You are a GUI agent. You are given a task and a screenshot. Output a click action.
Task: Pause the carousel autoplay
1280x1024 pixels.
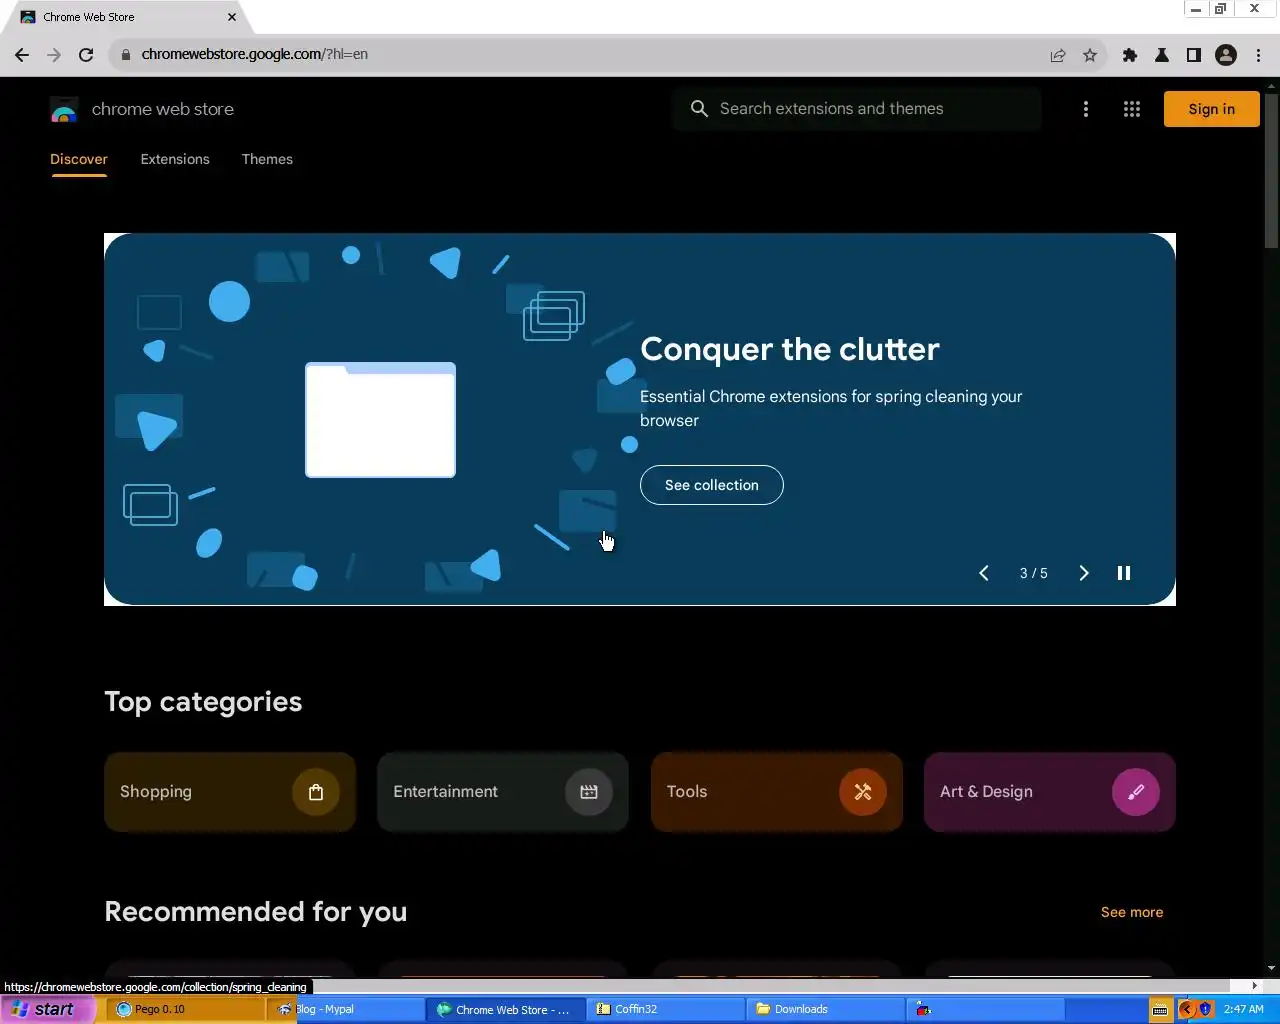click(1124, 573)
